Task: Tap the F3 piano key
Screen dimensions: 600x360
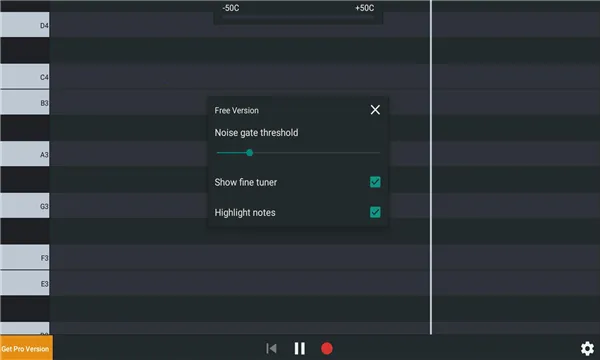Action: point(24,257)
